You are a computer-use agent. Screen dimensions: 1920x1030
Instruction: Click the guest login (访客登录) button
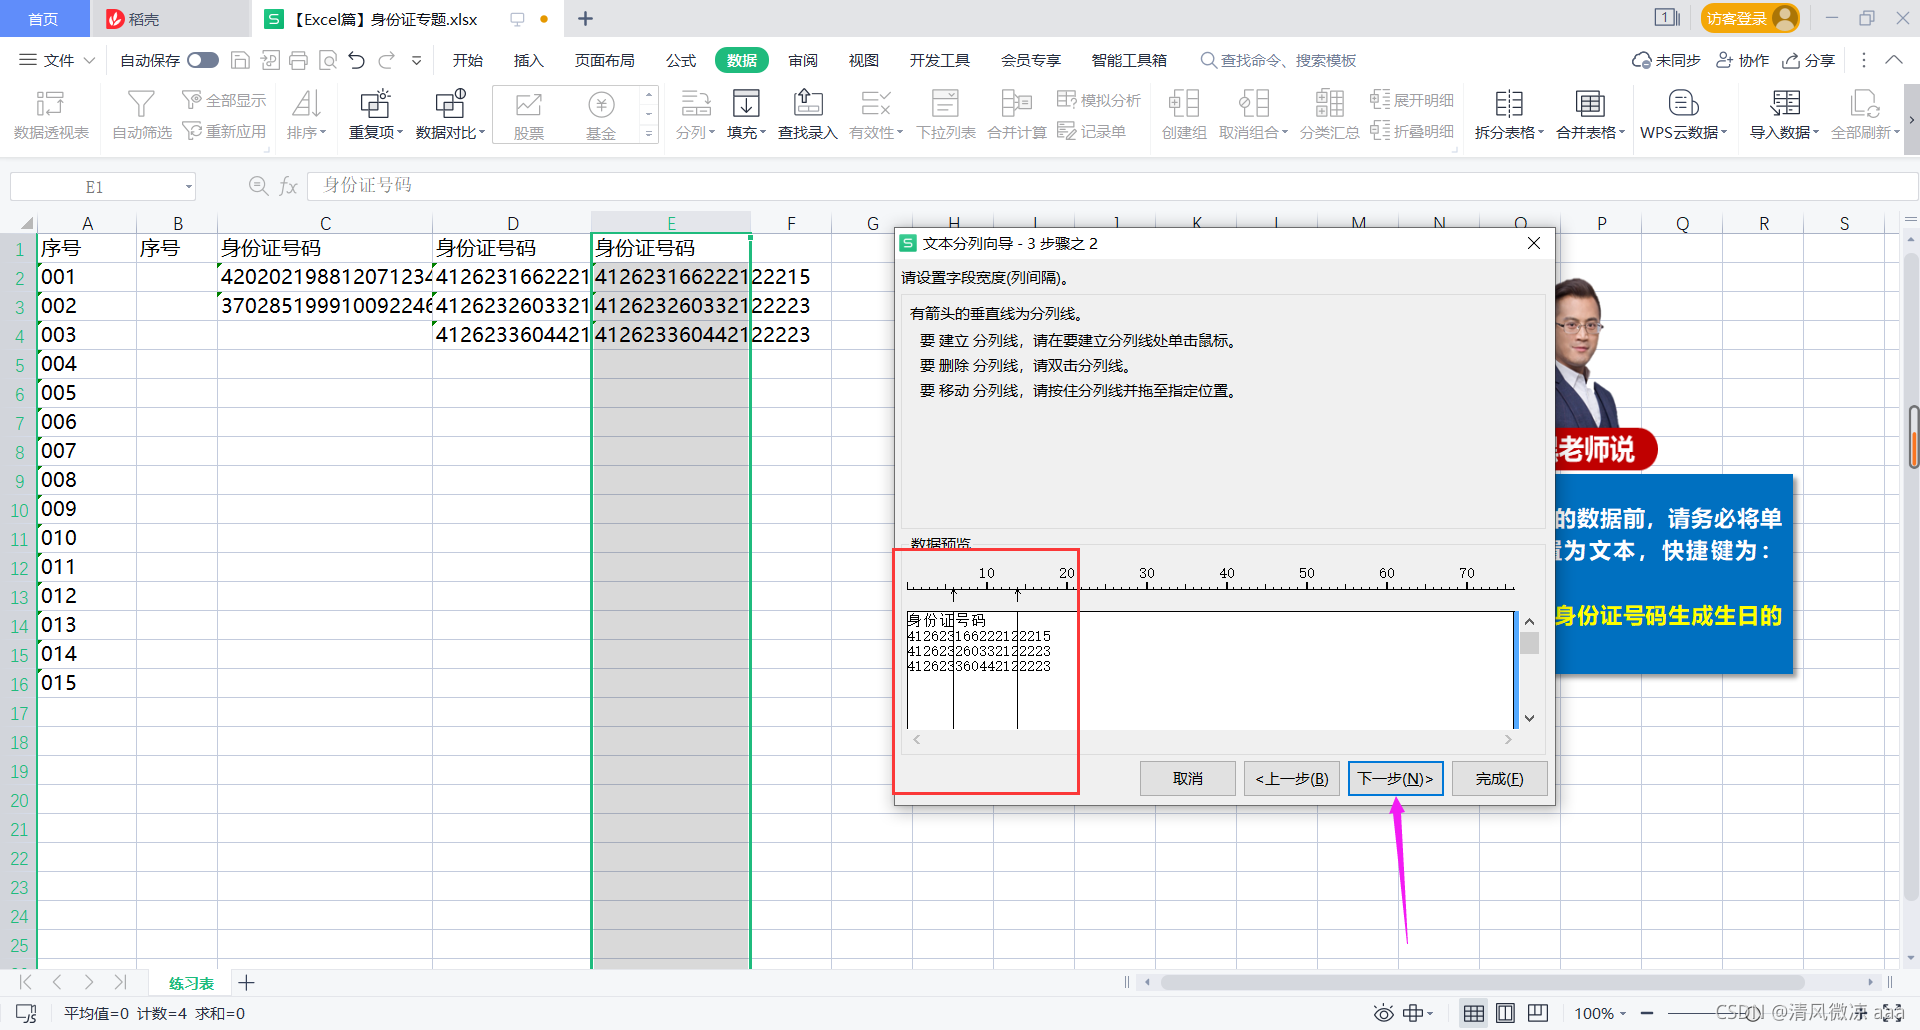pyautogui.click(x=1749, y=18)
